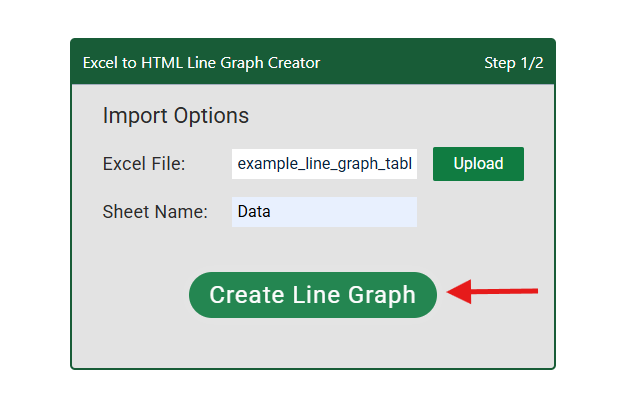The width and height of the screenshot is (625, 415).
Task: Click blank space right of Sheet Name field
Action: [x=480, y=212]
